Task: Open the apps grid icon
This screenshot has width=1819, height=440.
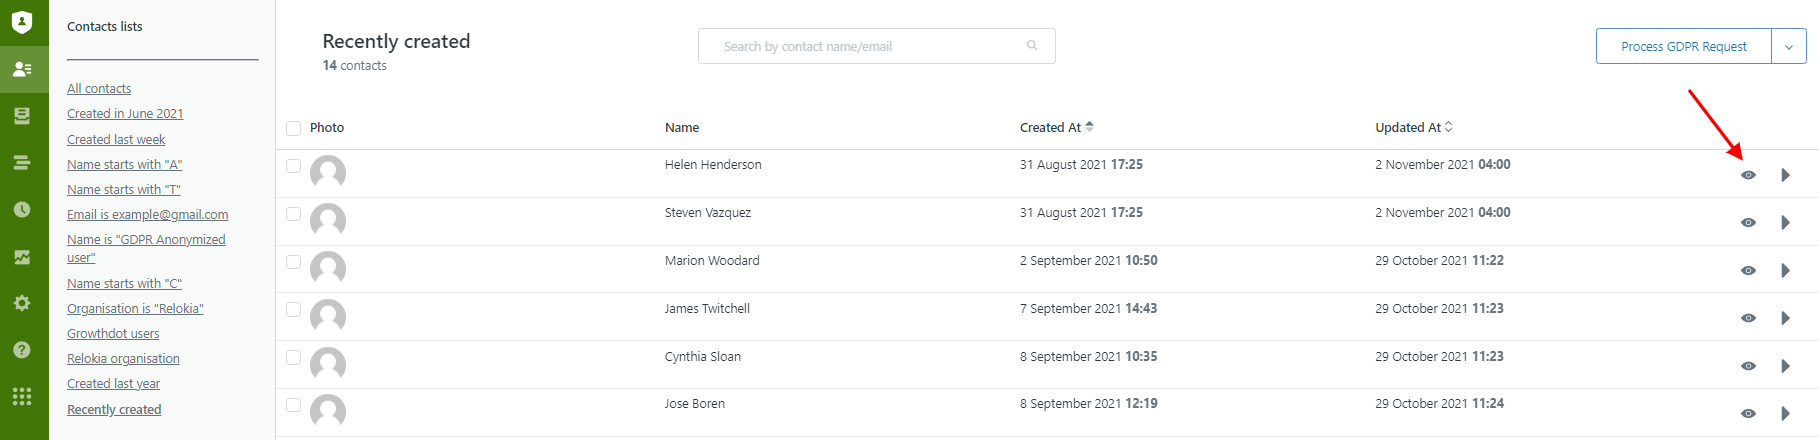Action: click(22, 397)
